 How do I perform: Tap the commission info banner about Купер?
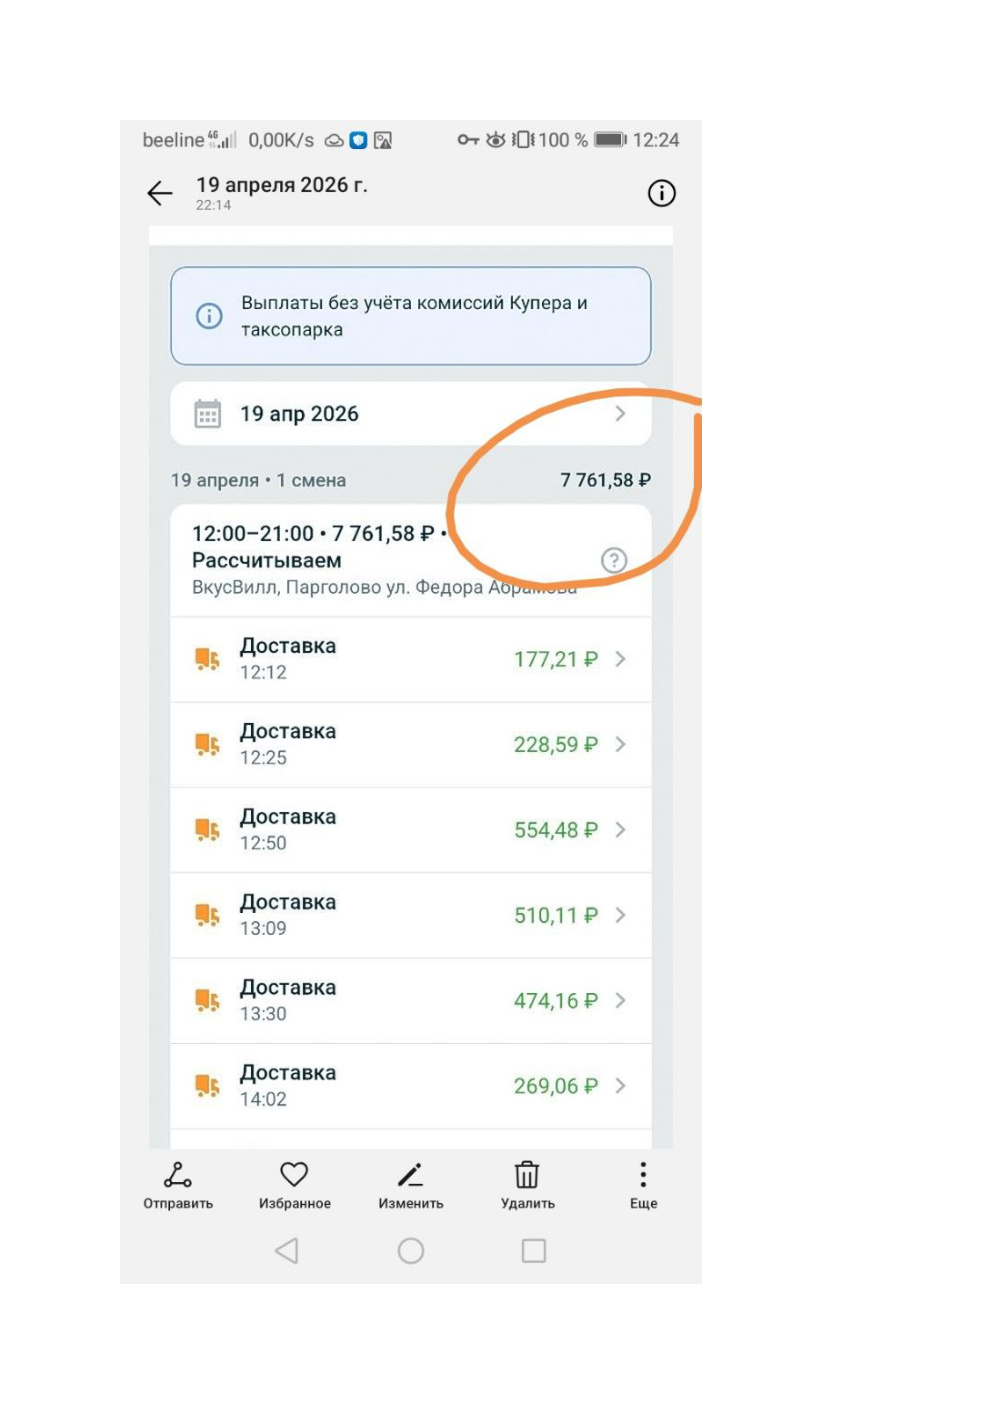(411, 316)
